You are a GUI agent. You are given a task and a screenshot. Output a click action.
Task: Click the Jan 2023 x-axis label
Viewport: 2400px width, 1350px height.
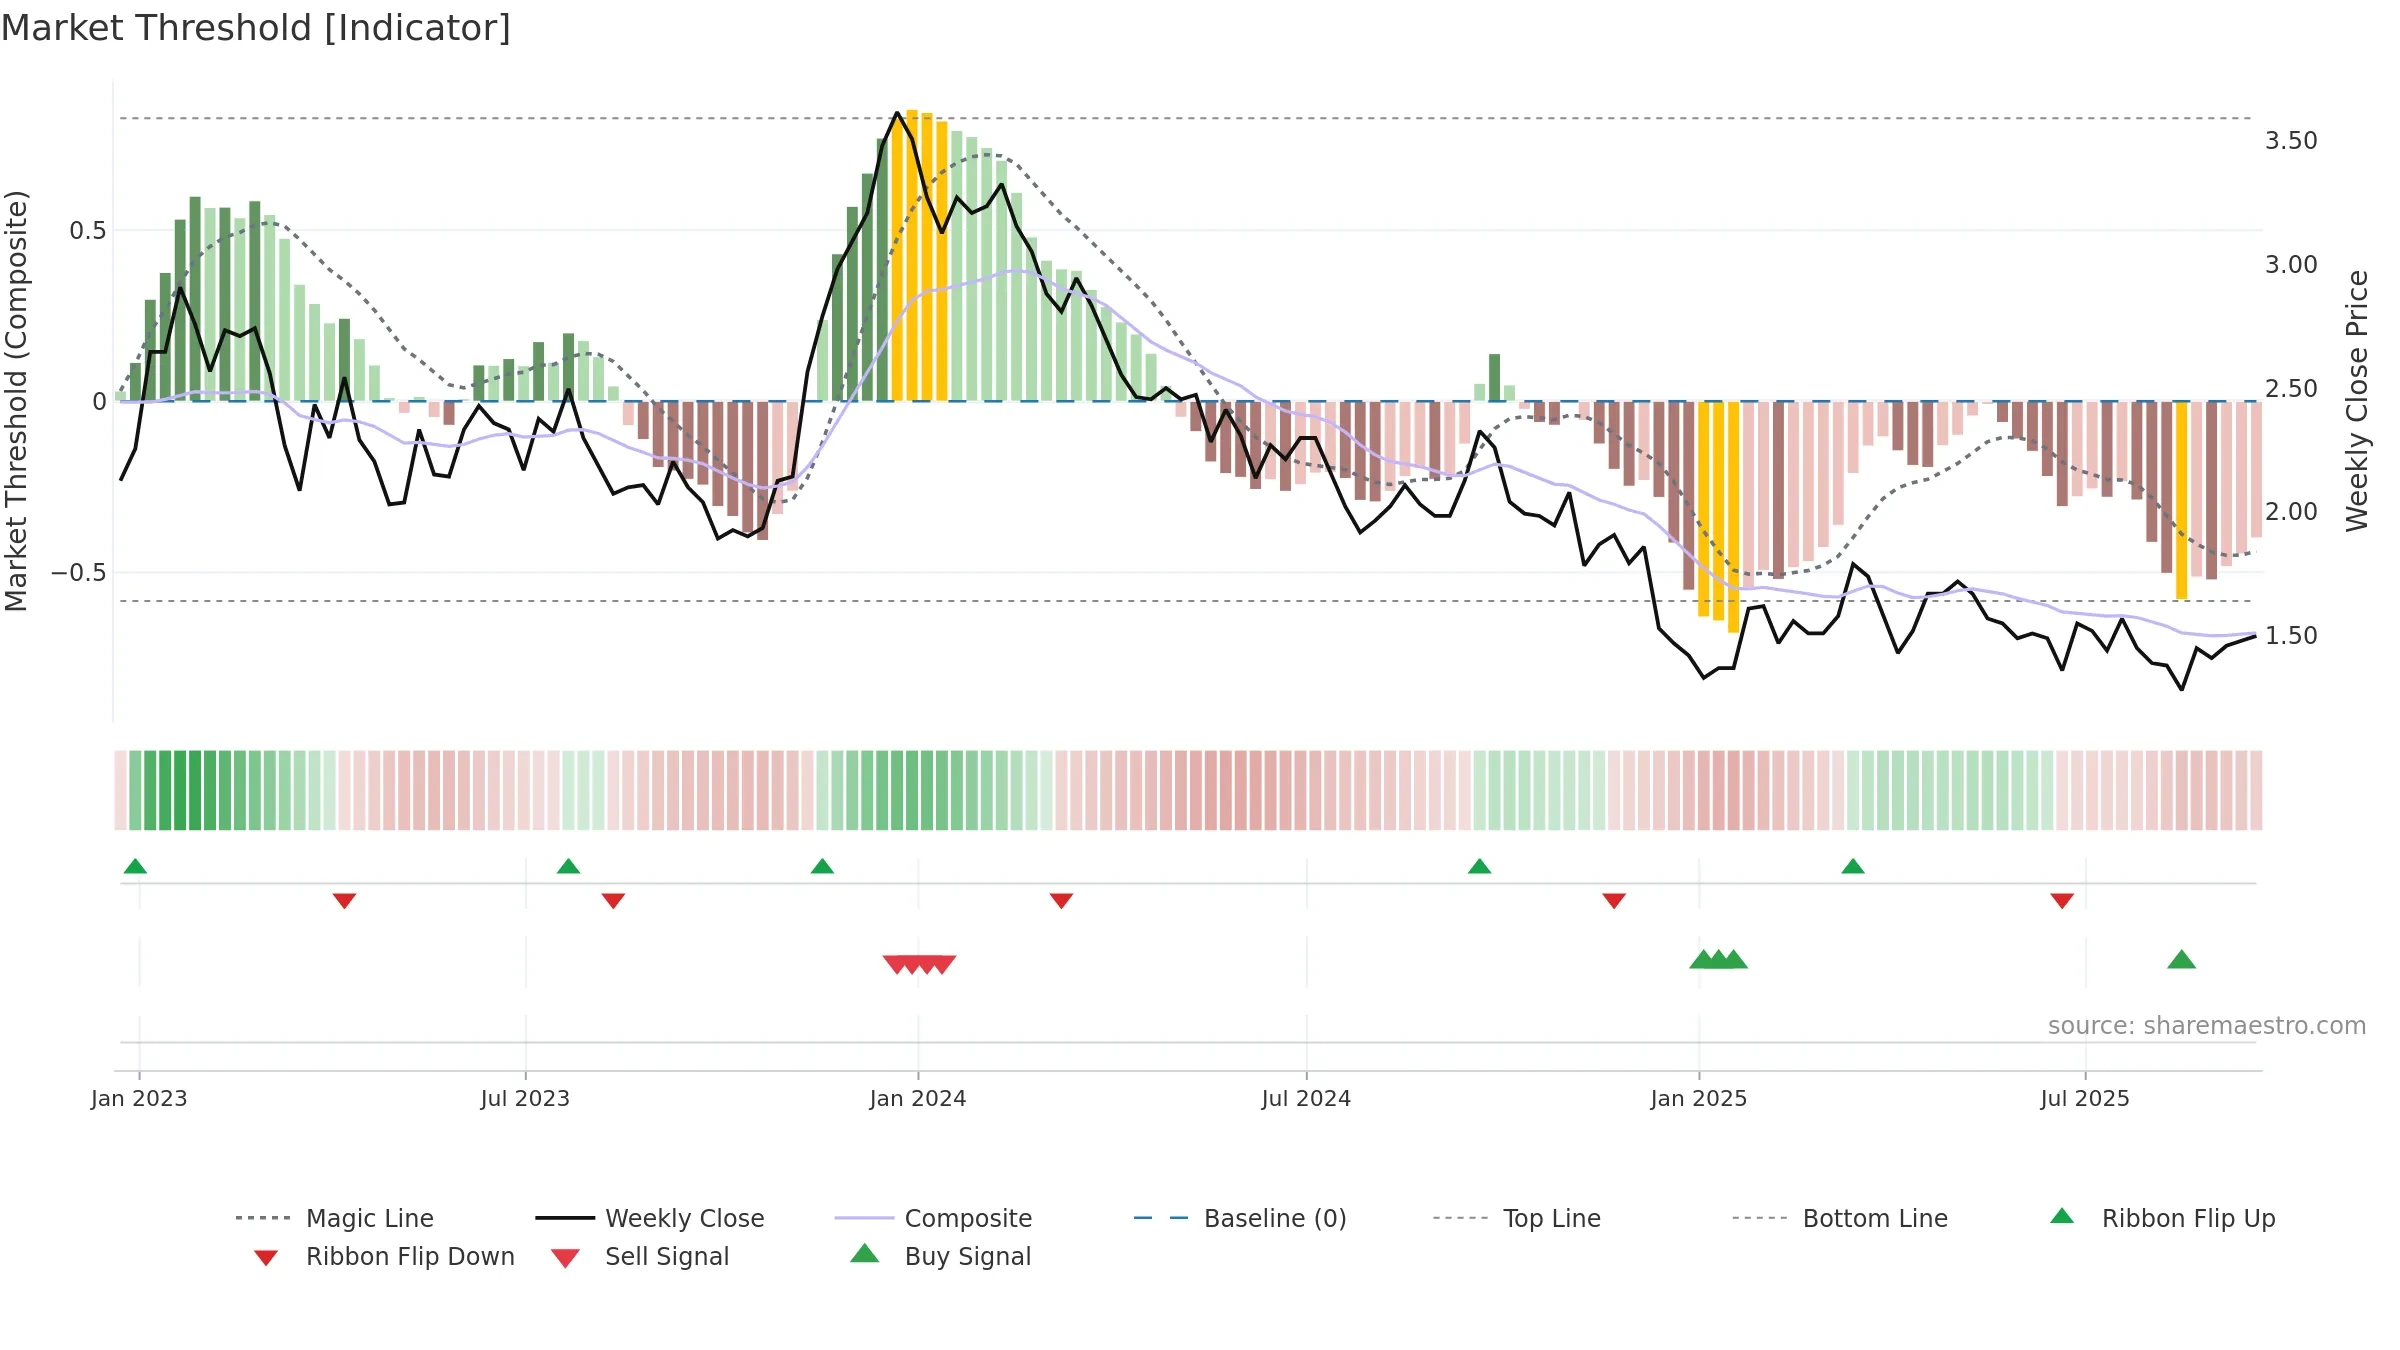(x=139, y=1098)
